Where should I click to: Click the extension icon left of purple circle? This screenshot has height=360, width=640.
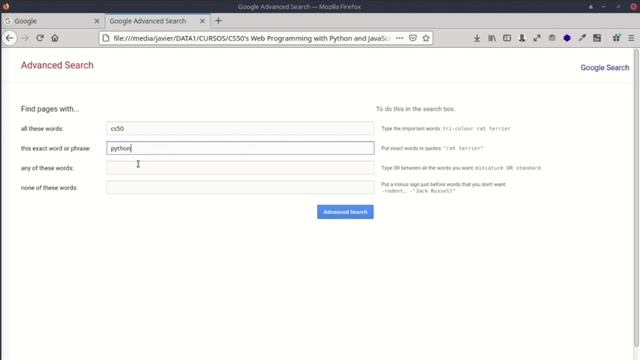click(552, 38)
